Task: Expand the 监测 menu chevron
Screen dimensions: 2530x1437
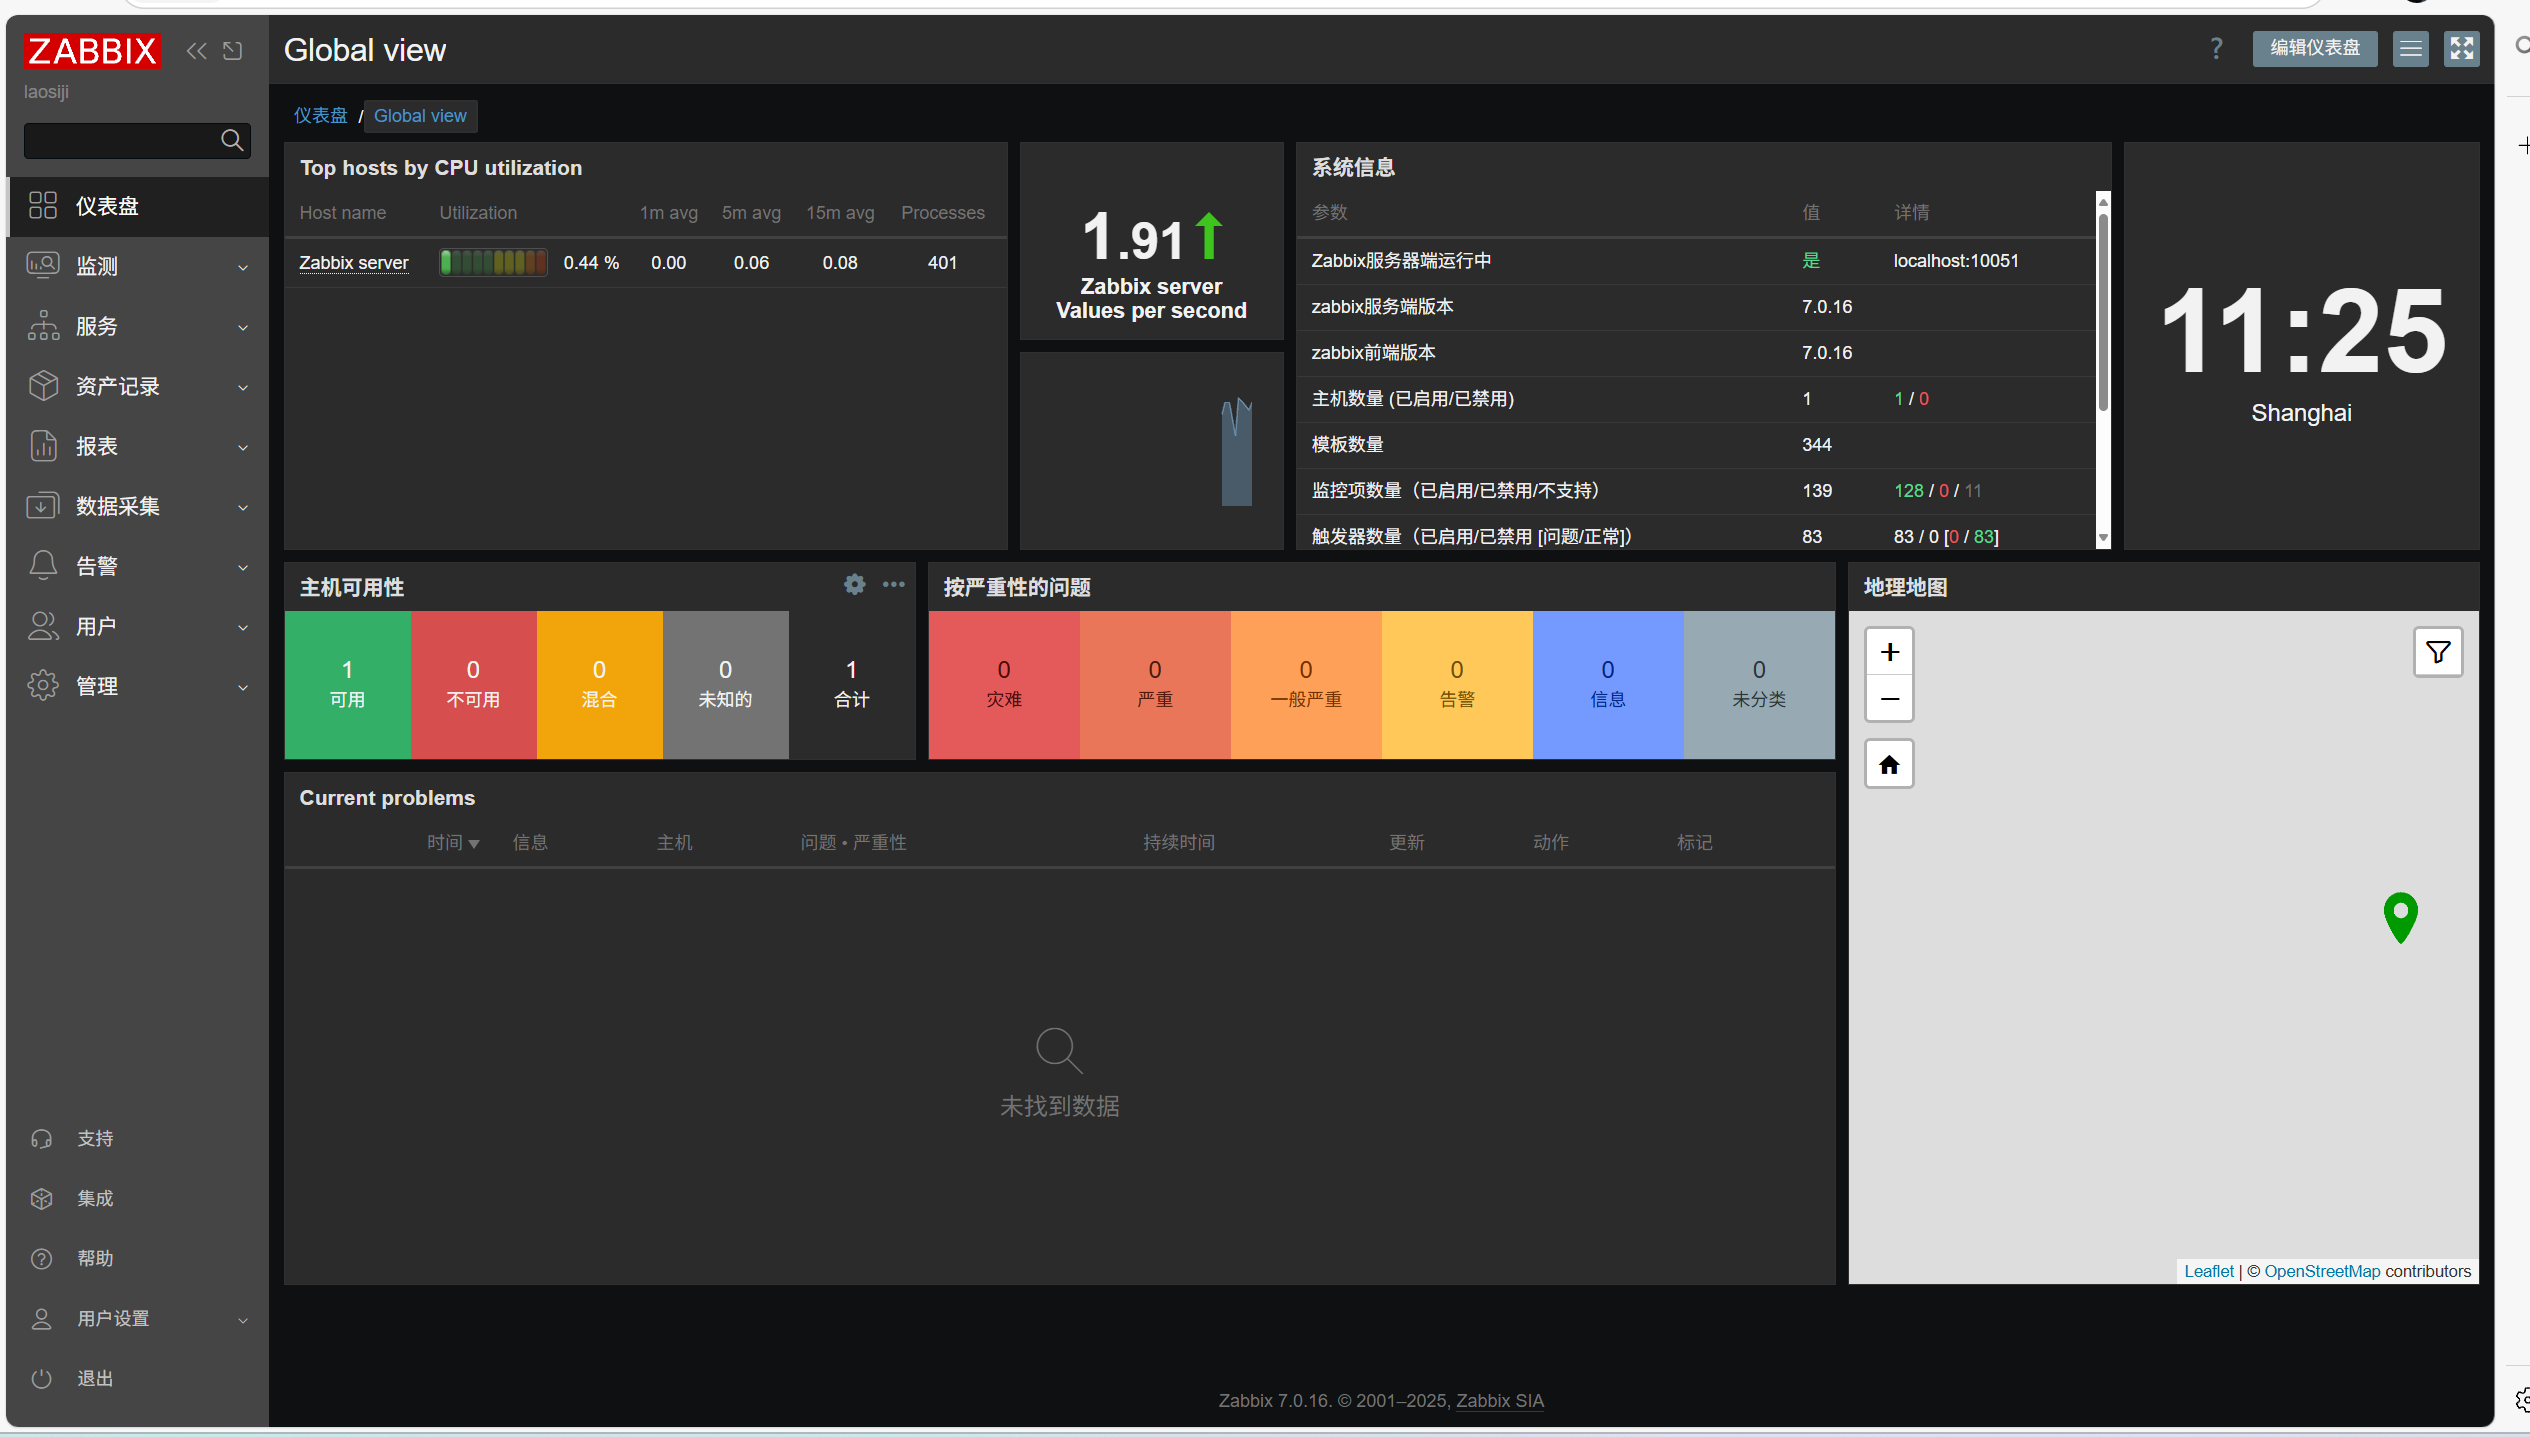Action: [x=243, y=267]
